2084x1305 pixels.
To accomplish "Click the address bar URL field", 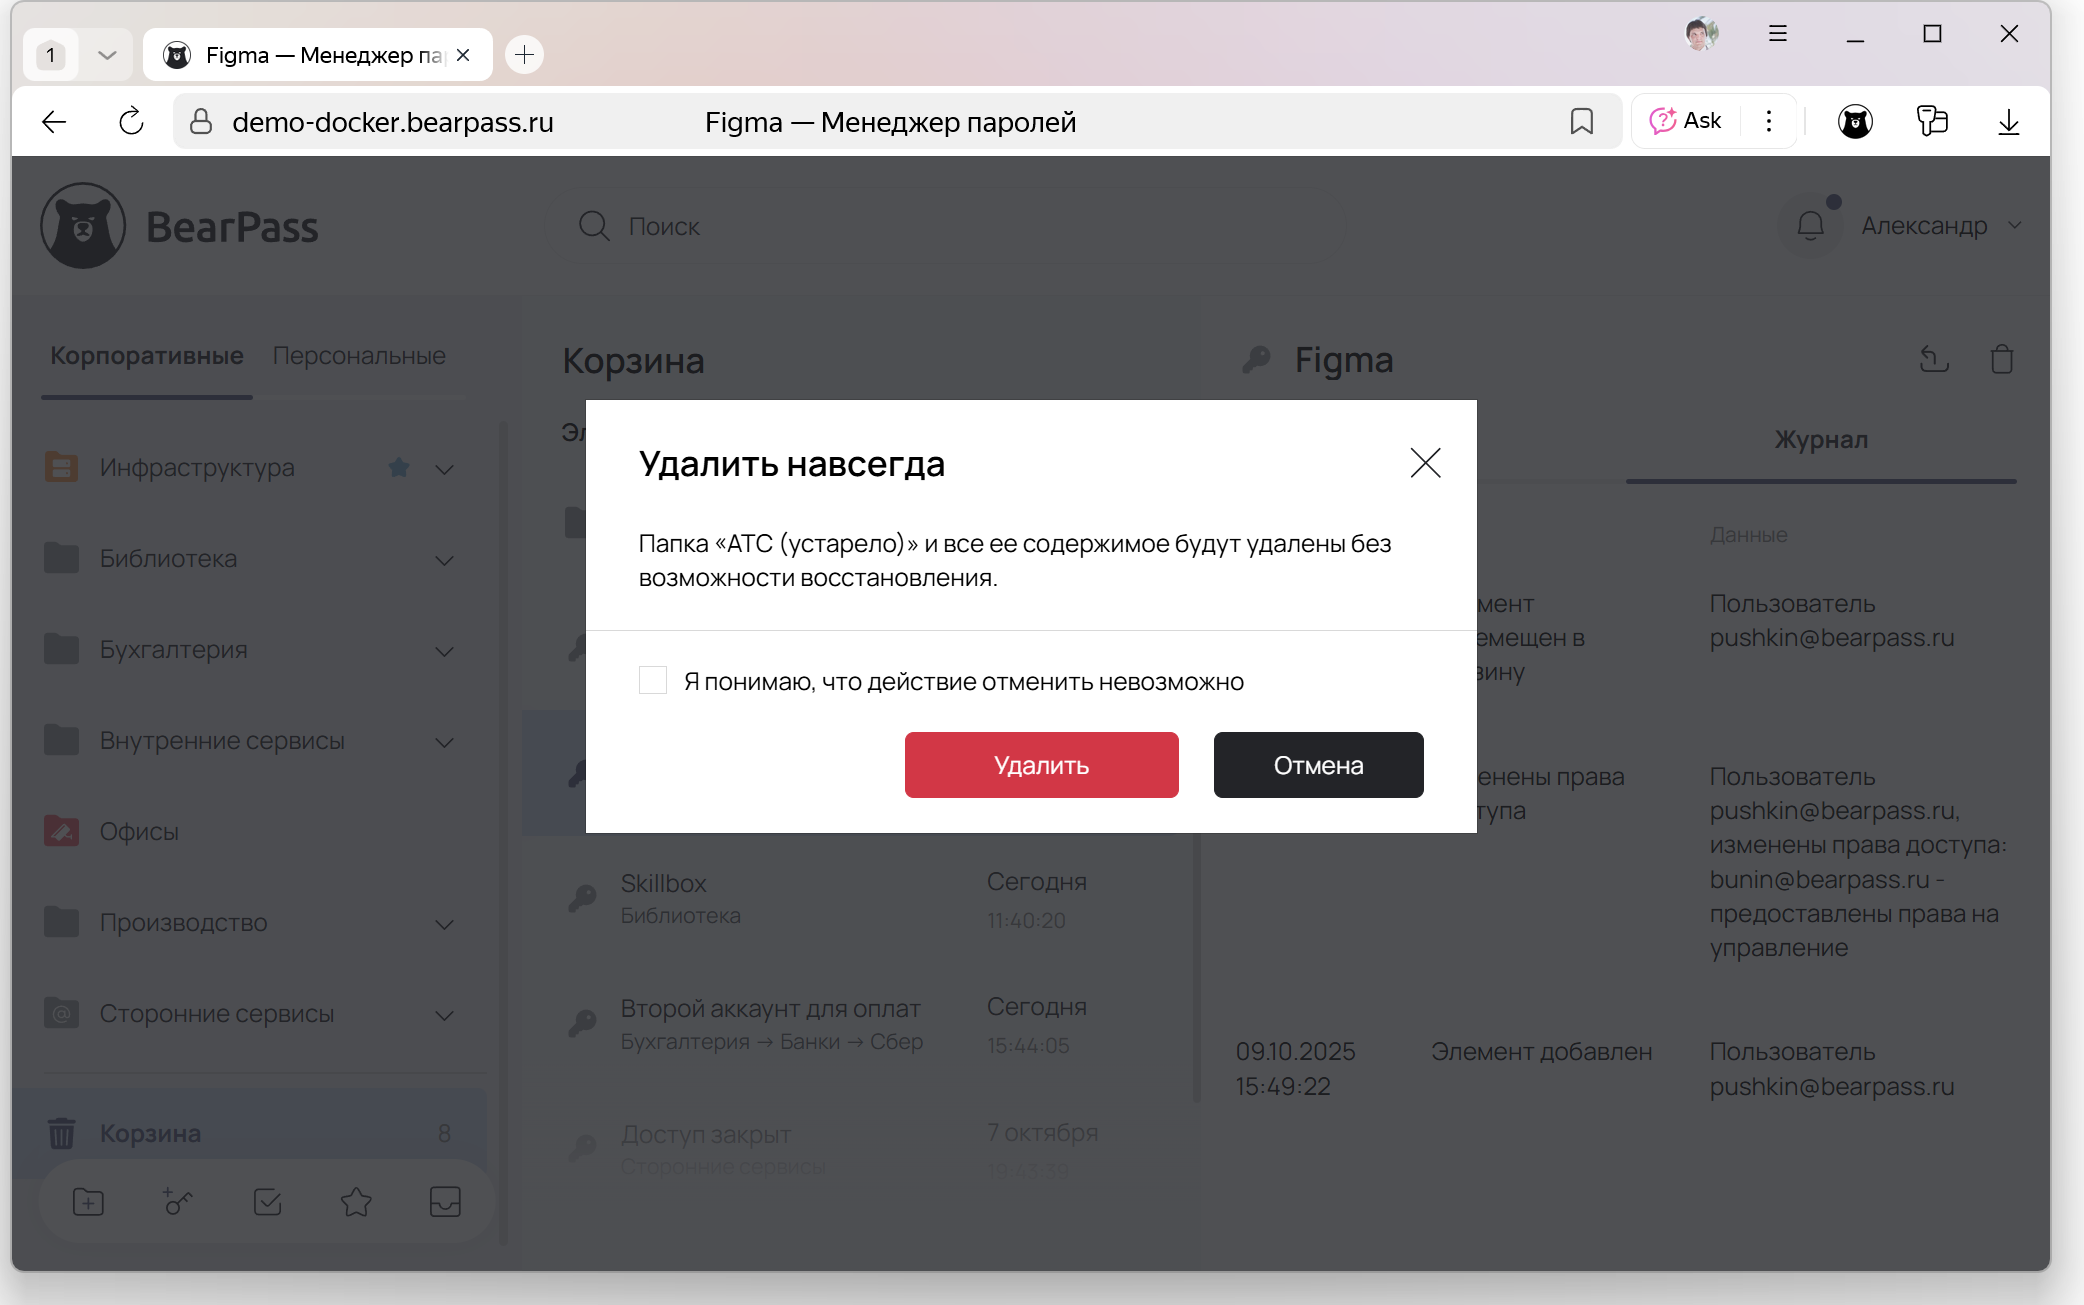I will click(392, 122).
